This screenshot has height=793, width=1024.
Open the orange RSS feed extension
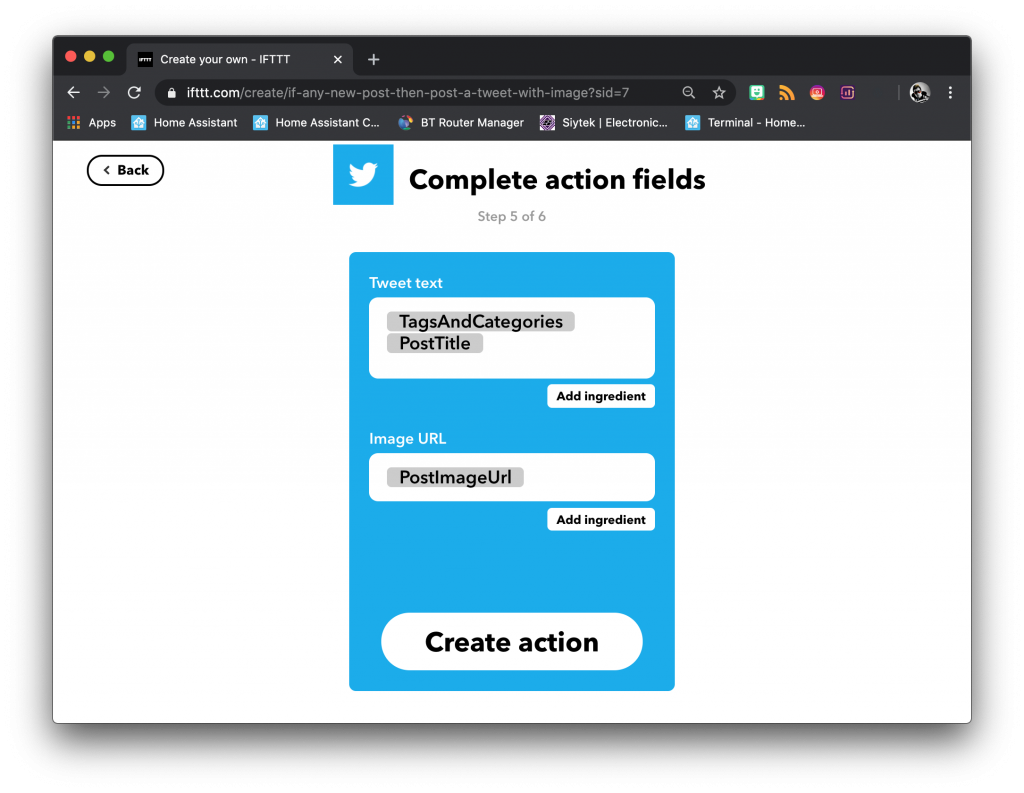(x=786, y=93)
